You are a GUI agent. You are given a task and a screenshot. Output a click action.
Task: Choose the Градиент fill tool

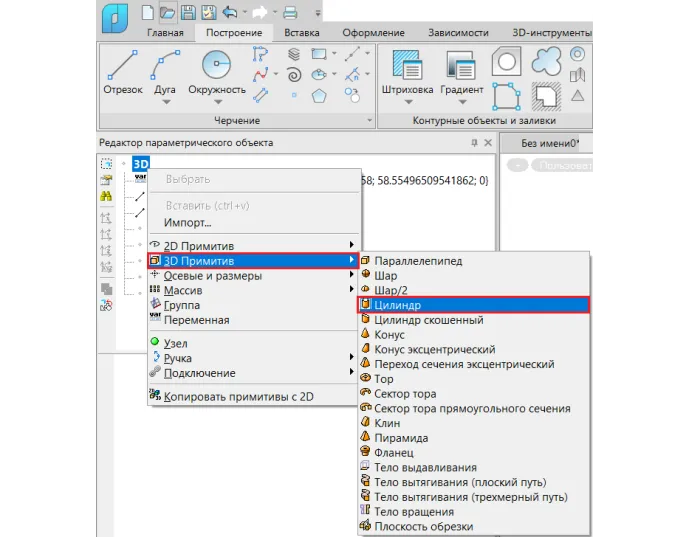(462, 70)
